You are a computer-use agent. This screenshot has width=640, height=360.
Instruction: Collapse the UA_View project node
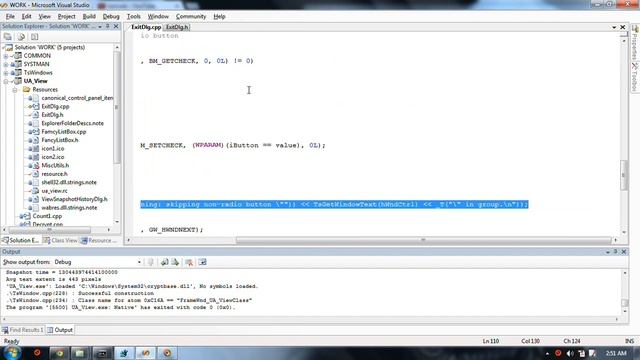click(6, 81)
